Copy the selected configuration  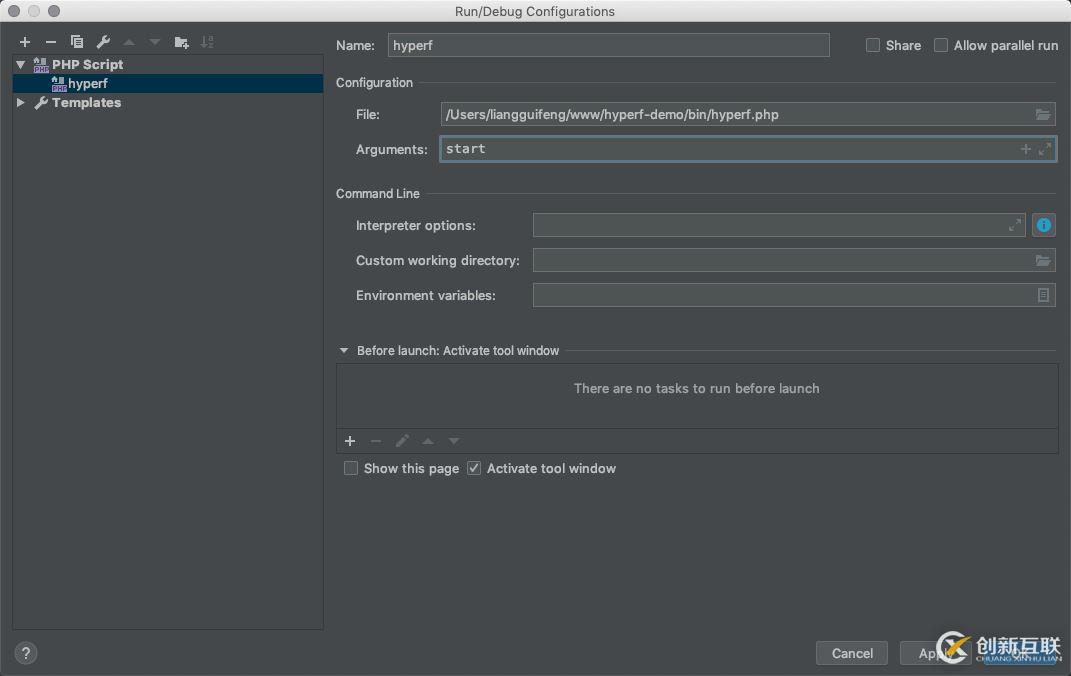[77, 42]
